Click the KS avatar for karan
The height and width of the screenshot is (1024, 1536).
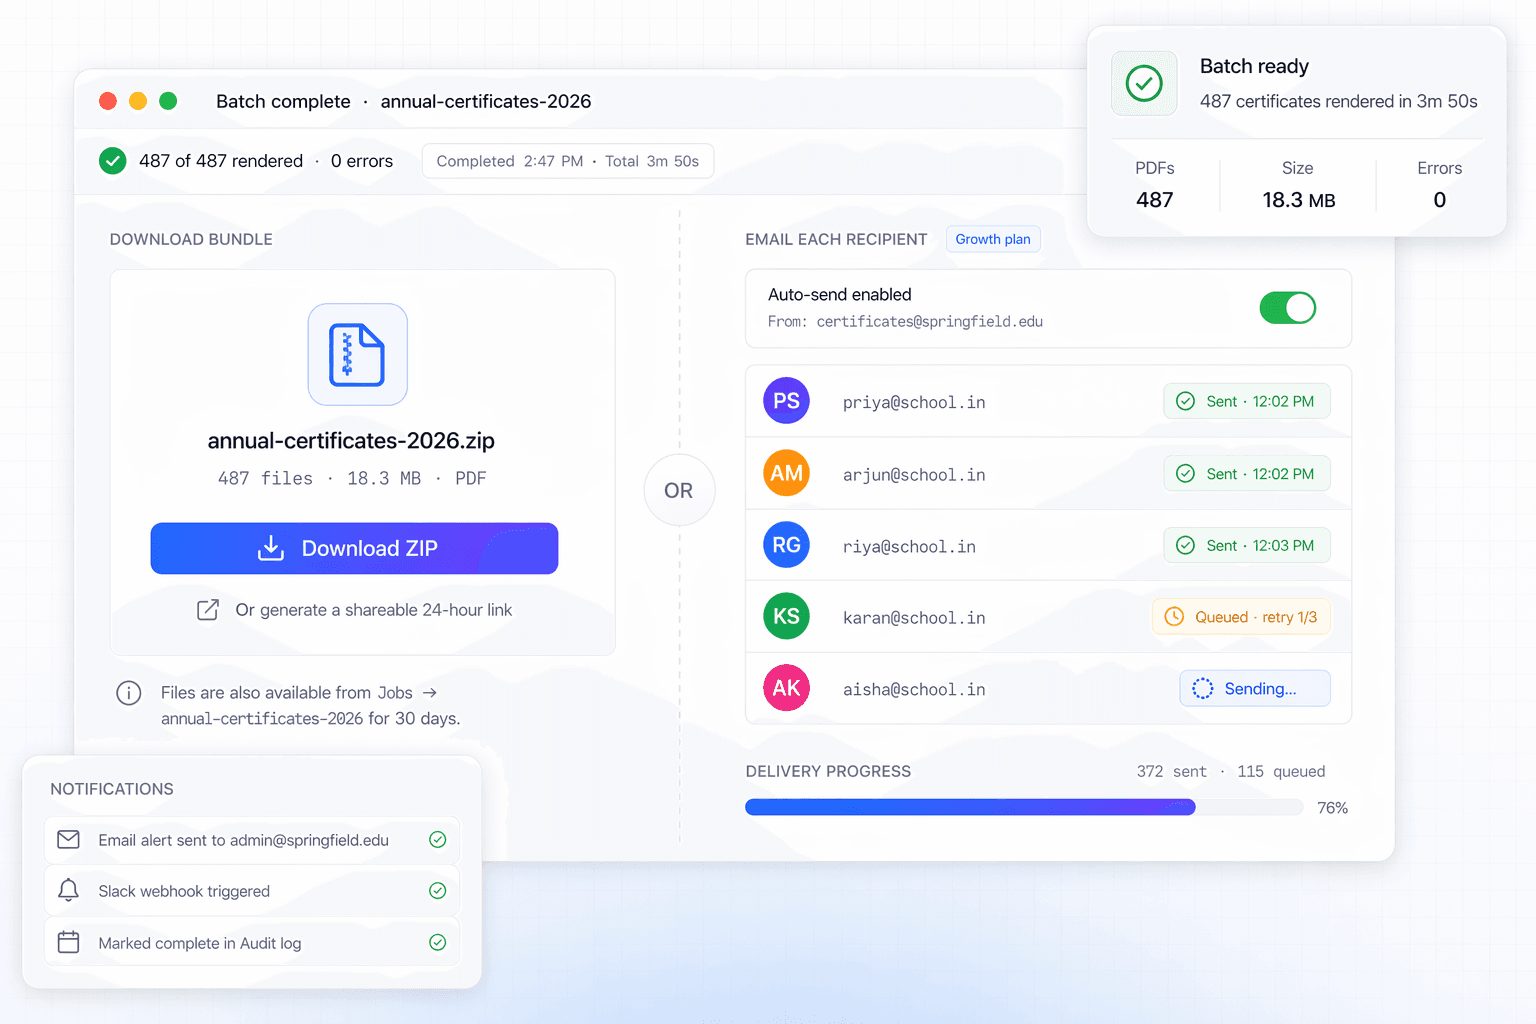tap(786, 616)
